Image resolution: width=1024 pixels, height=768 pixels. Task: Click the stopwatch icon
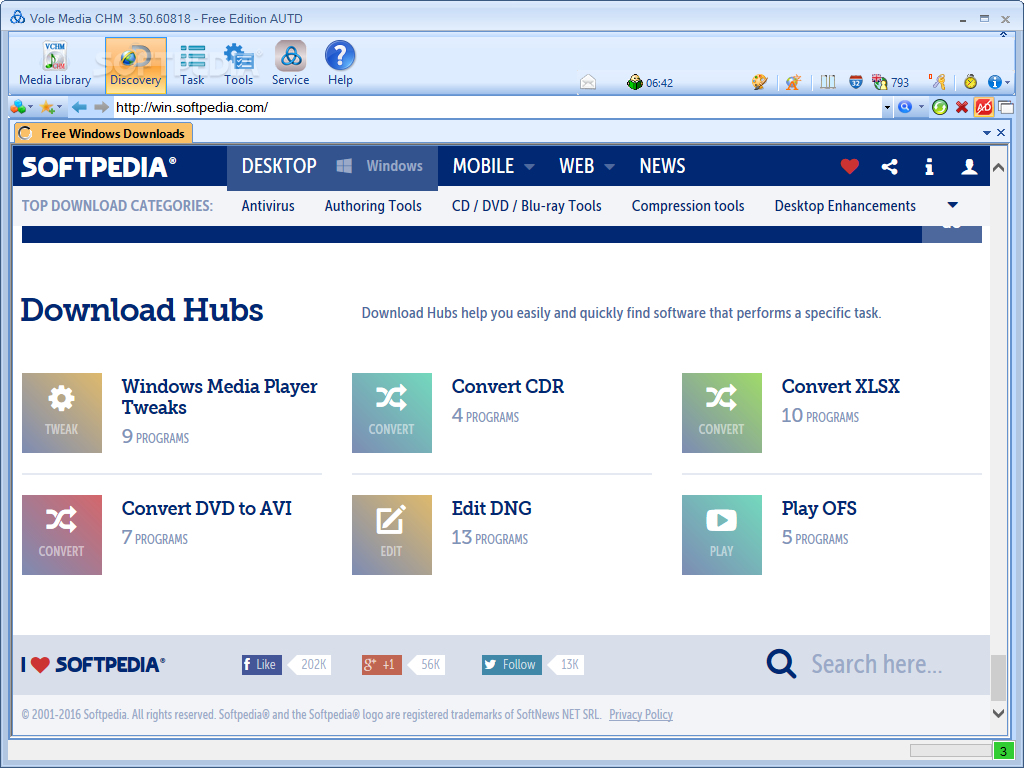click(970, 82)
